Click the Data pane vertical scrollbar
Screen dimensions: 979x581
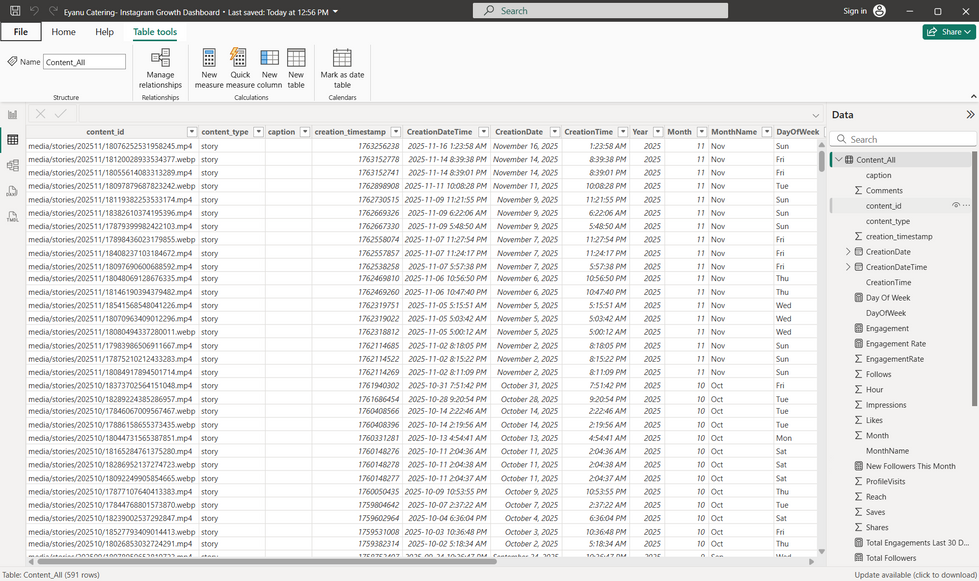(x=975, y=278)
